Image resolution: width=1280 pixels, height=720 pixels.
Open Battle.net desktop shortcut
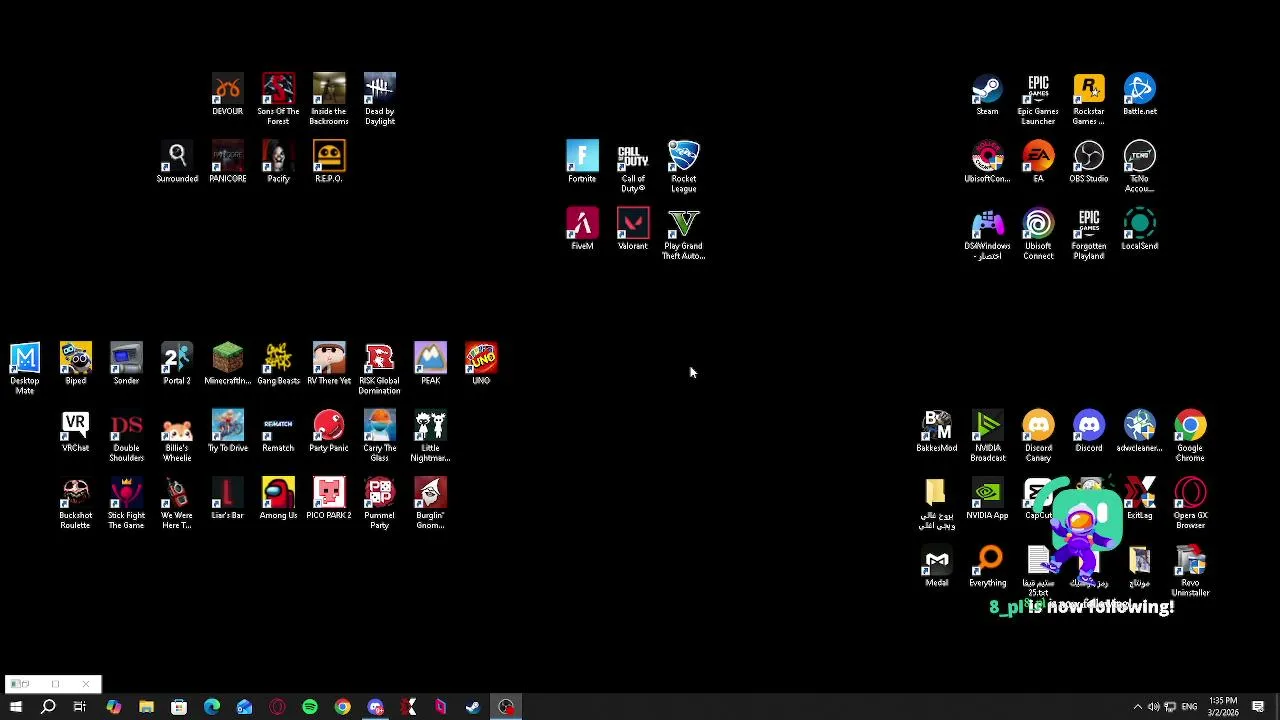click(1140, 95)
